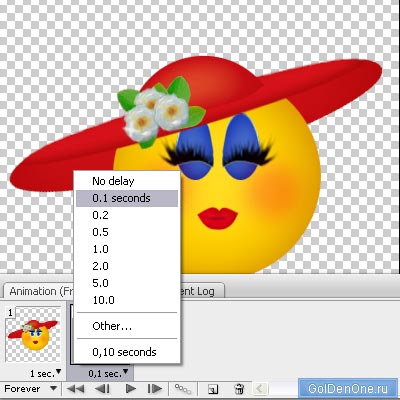Choose 0.1 seconds frame delay

(127, 198)
